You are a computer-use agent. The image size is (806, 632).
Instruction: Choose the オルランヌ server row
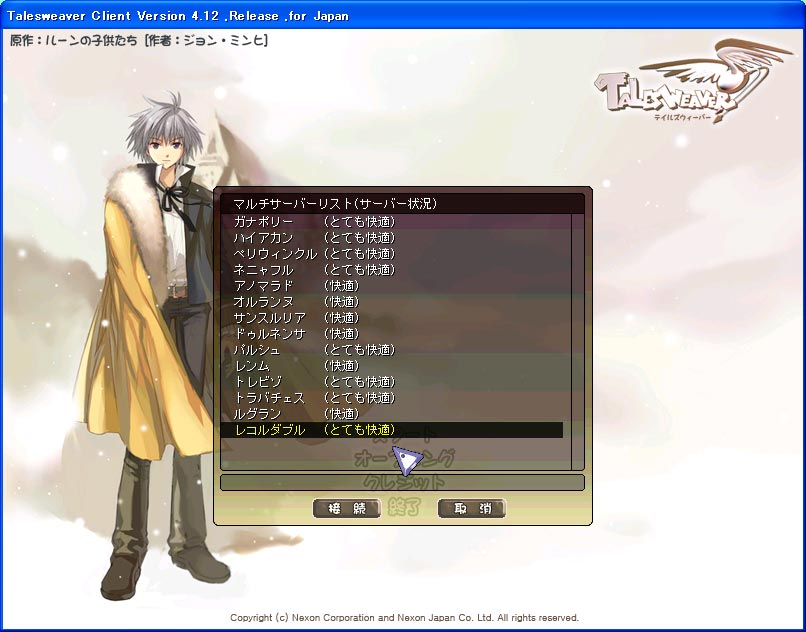pyautogui.click(x=392, y=301)
